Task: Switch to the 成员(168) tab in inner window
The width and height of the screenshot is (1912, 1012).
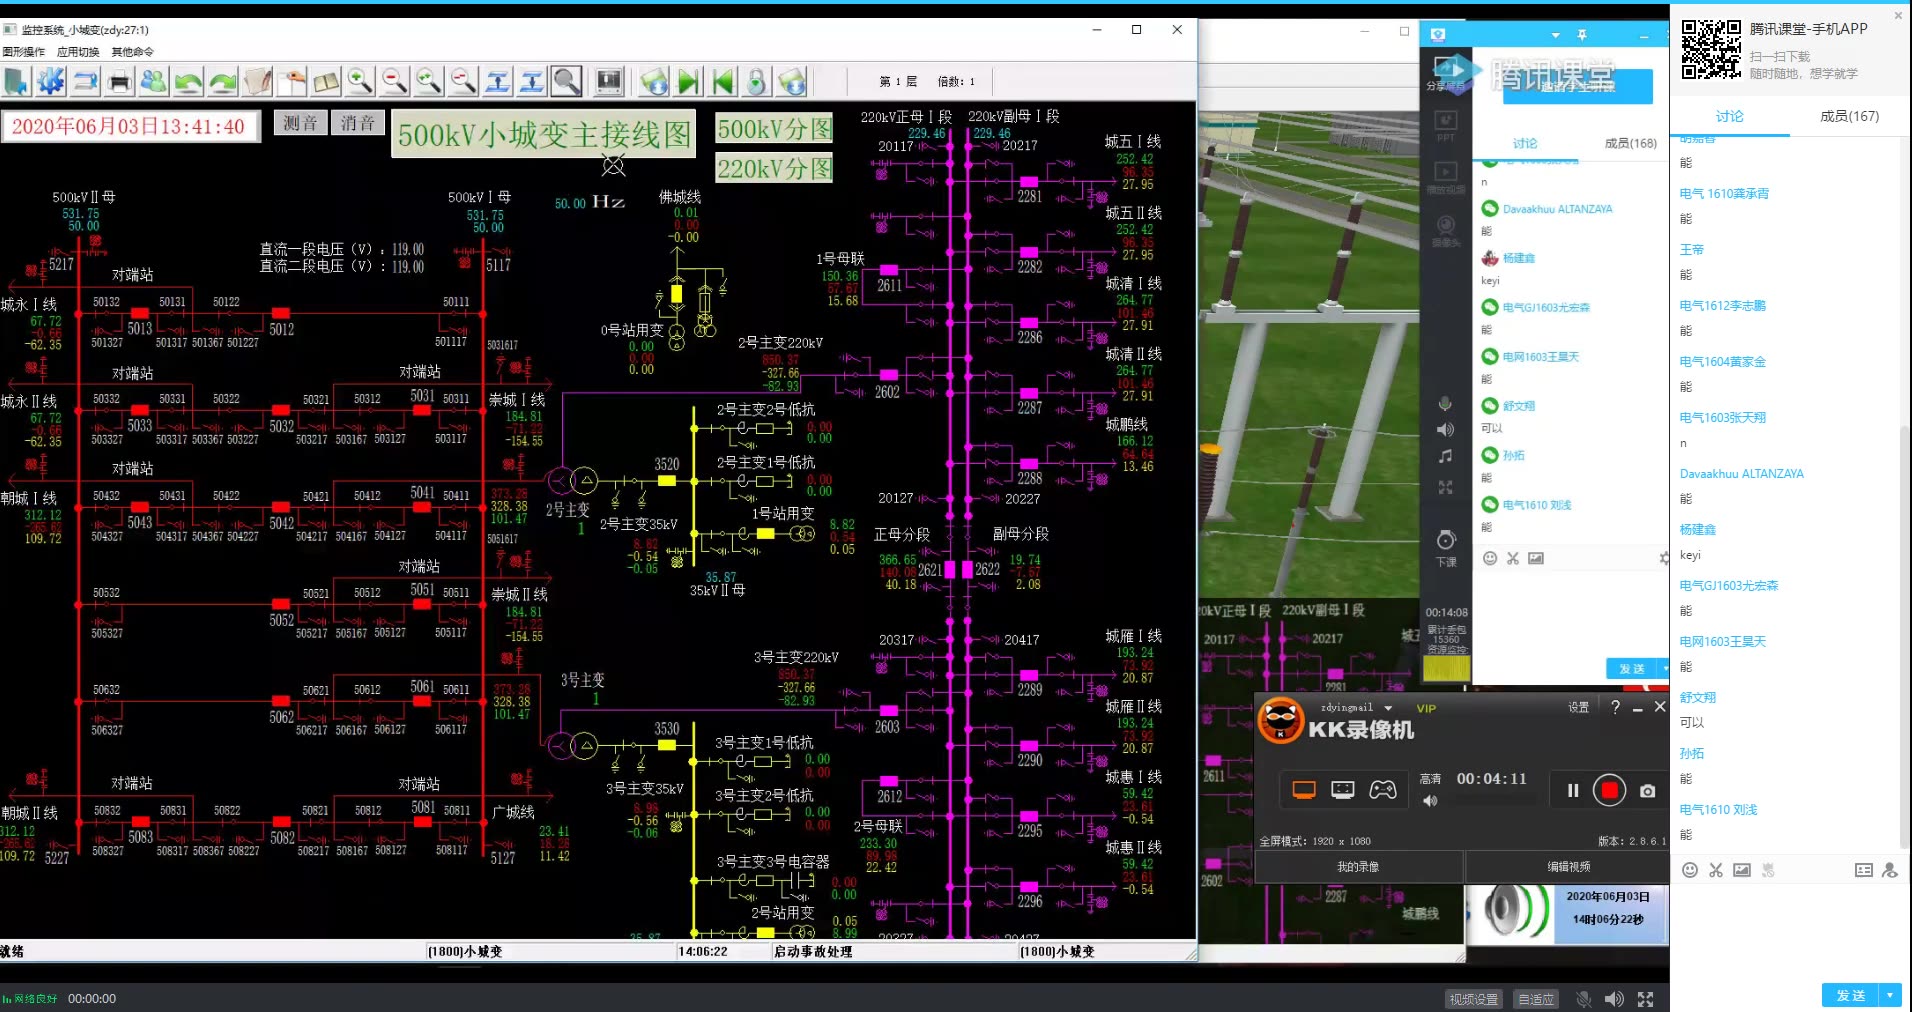Action: click(x=1630, y=143)
